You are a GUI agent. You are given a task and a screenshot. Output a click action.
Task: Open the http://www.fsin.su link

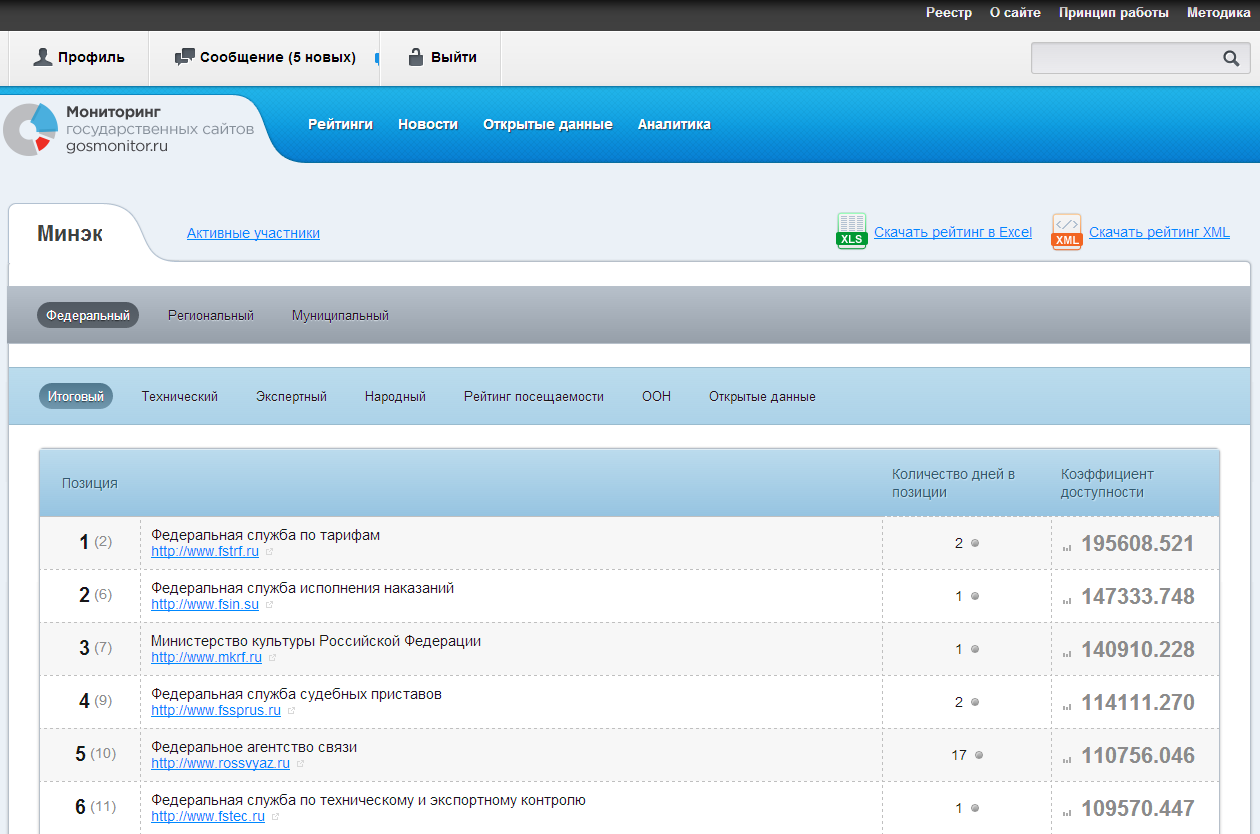coord(205,604)
